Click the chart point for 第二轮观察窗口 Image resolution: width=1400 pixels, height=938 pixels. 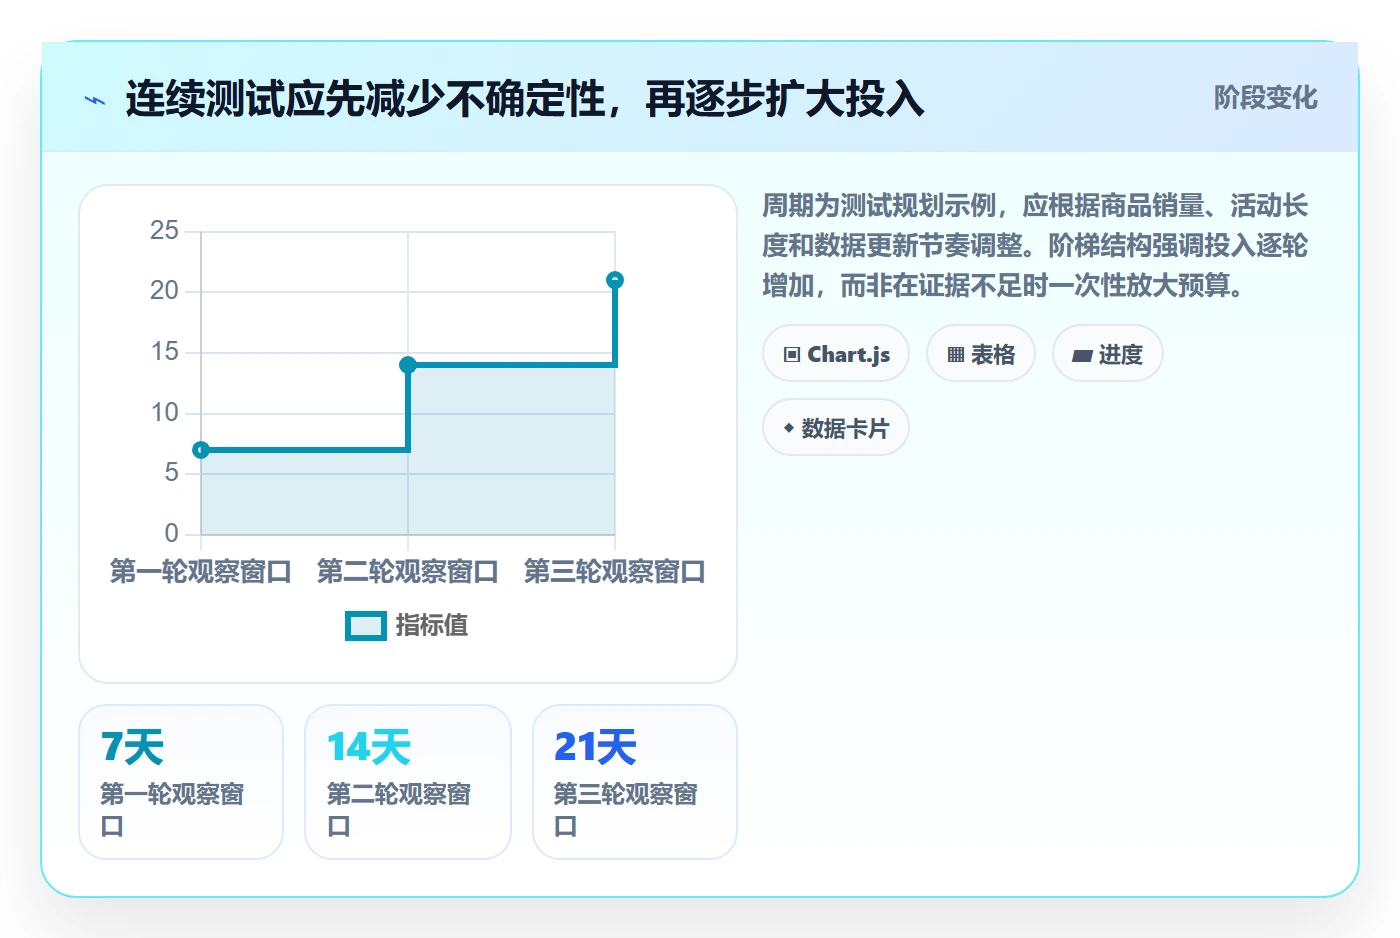tap(408, 365)
